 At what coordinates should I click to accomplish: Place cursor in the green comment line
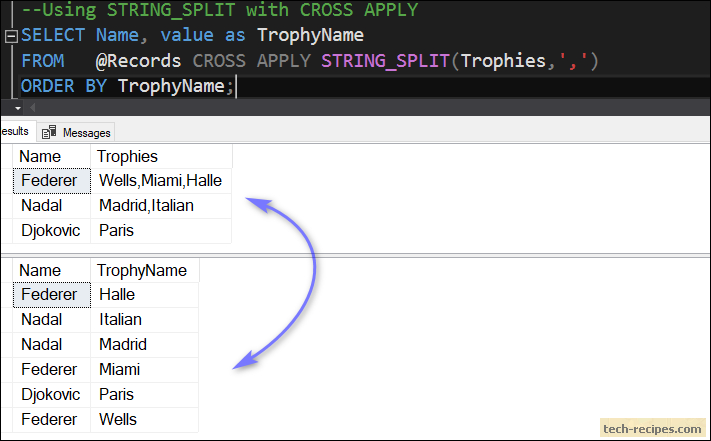point(219,10)
